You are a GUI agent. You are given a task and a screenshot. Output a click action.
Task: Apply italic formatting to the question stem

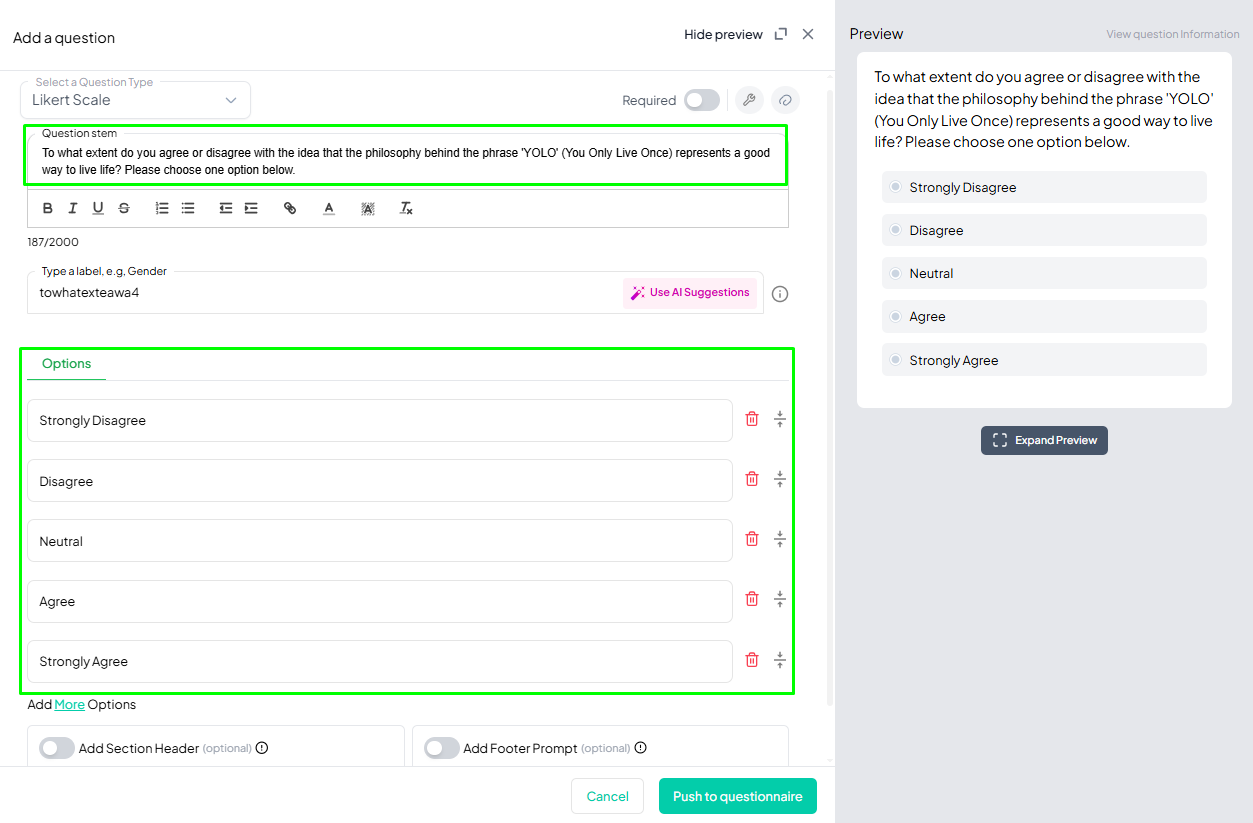tap(73, 208)
